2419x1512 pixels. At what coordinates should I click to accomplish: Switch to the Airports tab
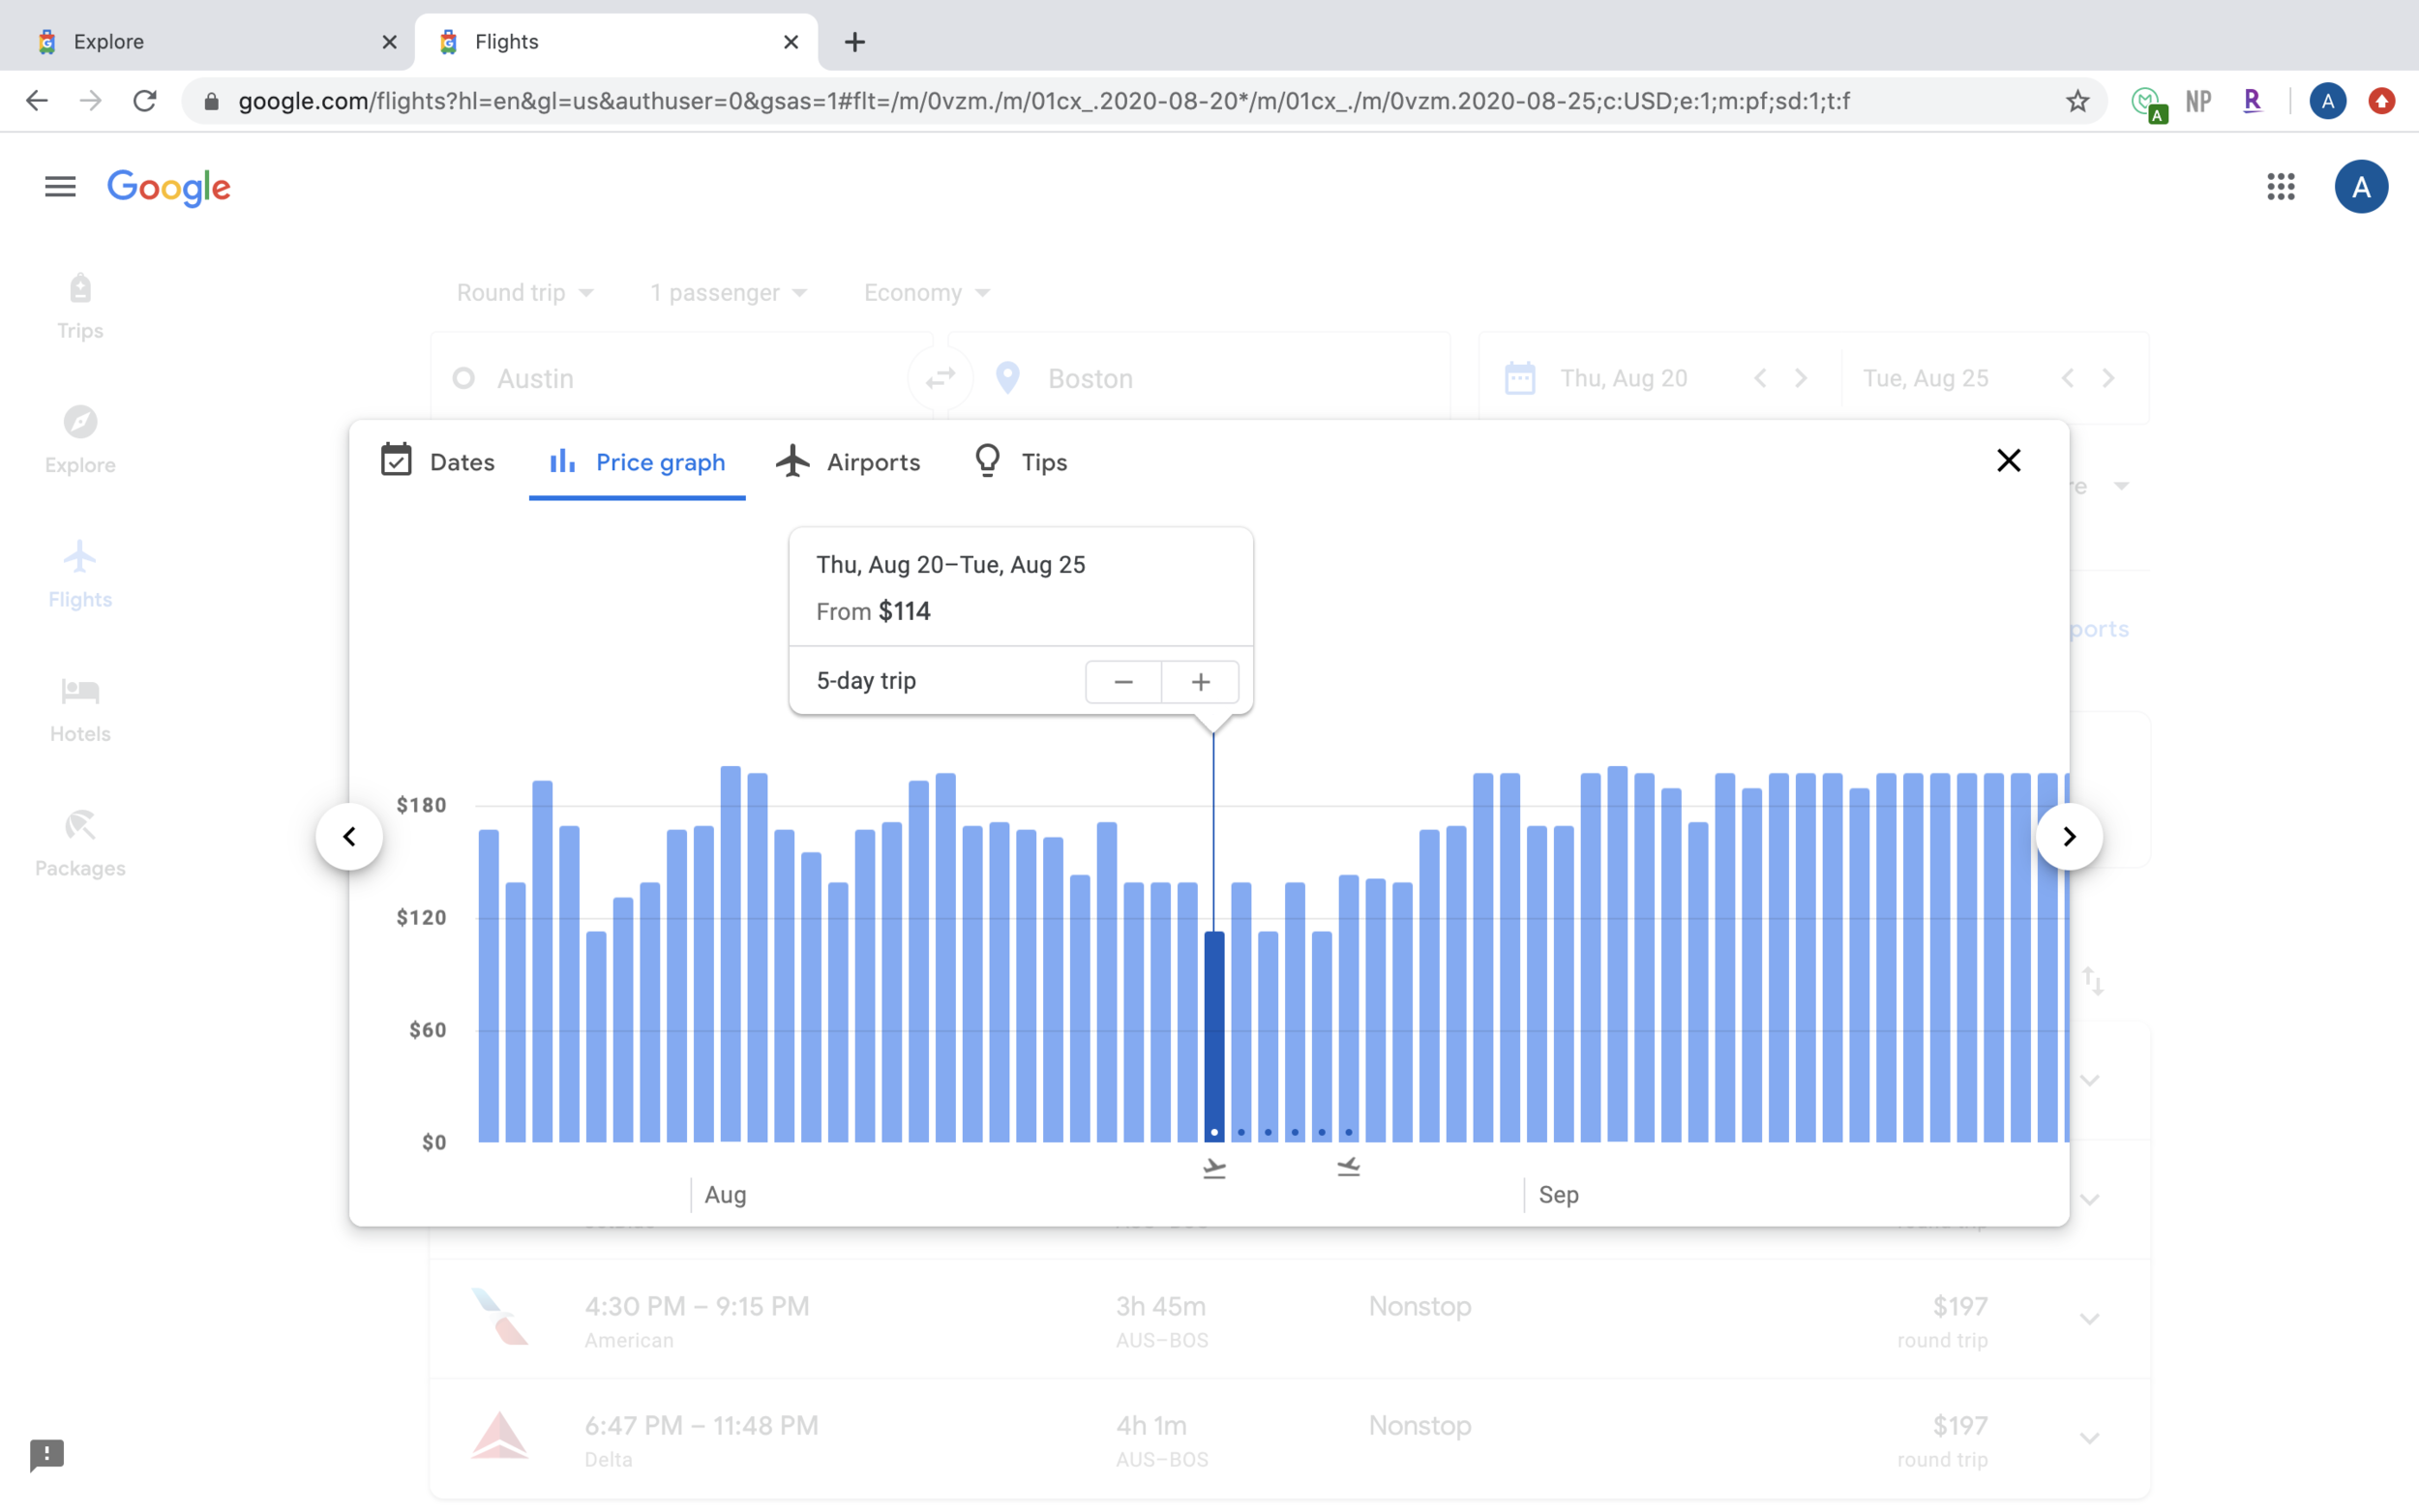click(x=848, y=461)
